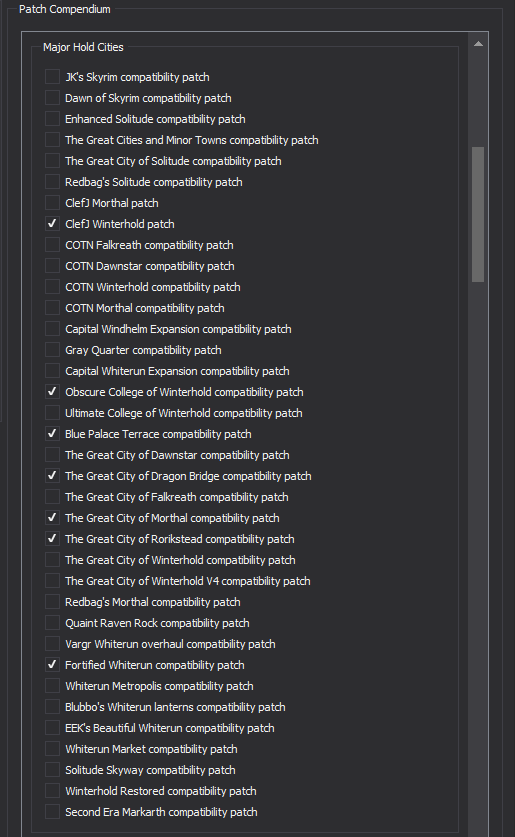Check Capital Whiterun Expansion compatibility patch
The width and height of the screenshot is (515, 837).
tap(52, 371)
